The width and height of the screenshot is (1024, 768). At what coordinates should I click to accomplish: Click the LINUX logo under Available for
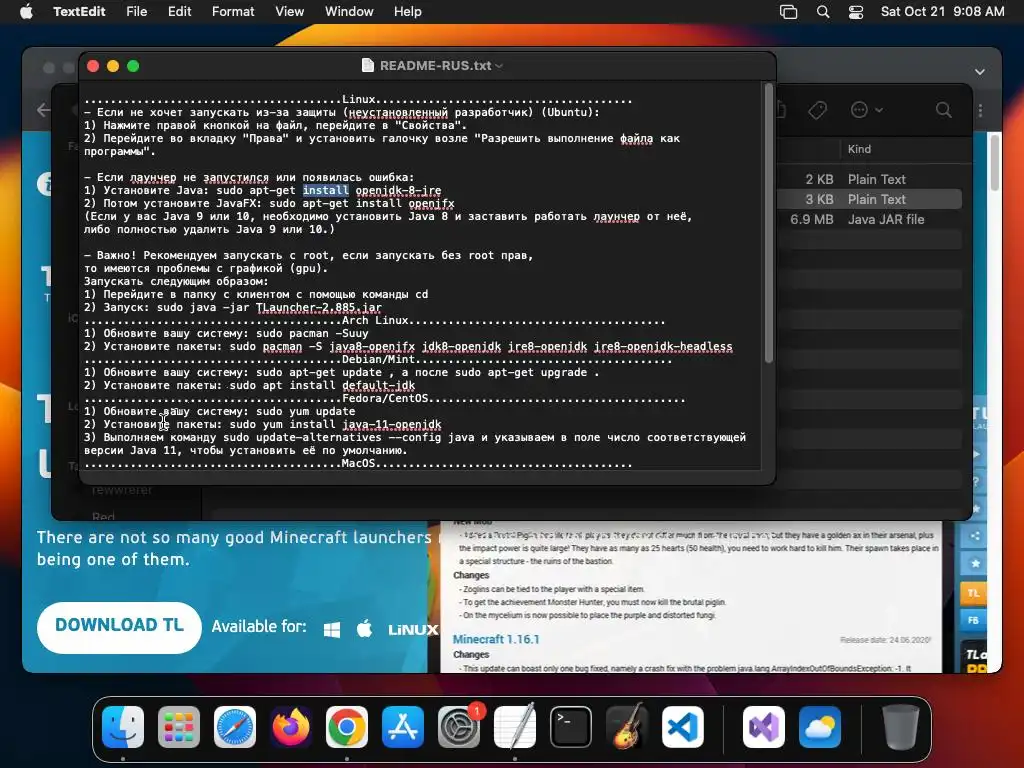413,630
